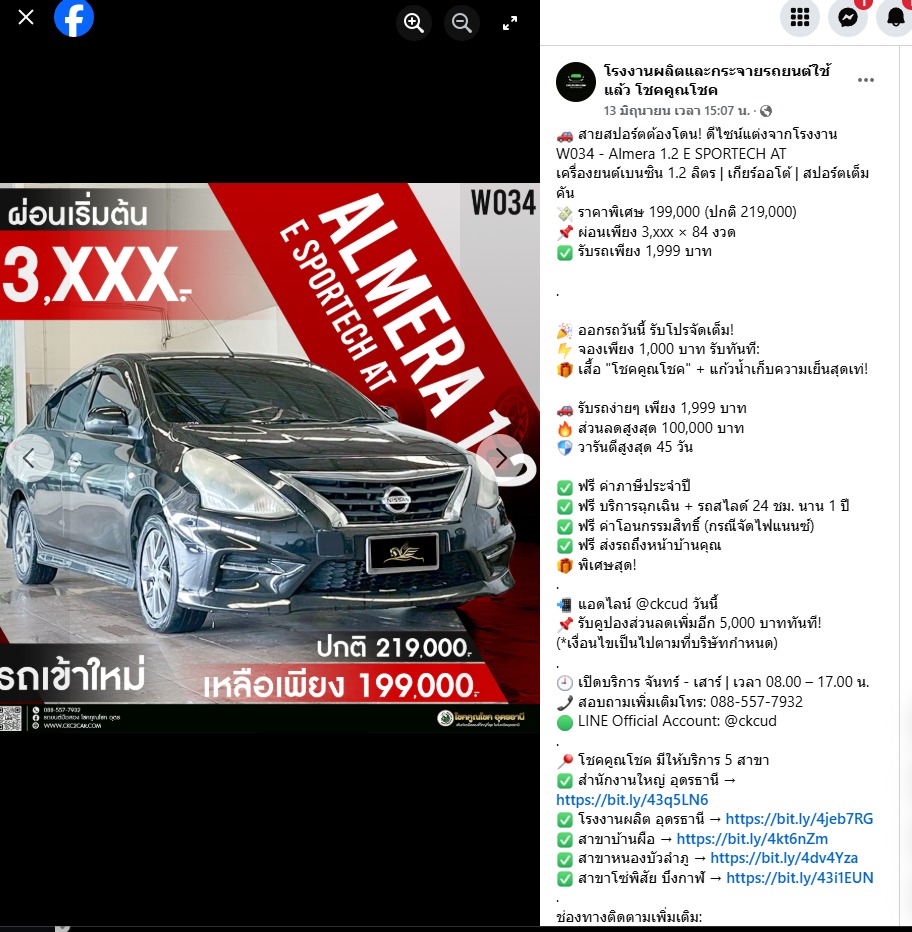
Task: Open the page's profile picture
Action: 575,82
